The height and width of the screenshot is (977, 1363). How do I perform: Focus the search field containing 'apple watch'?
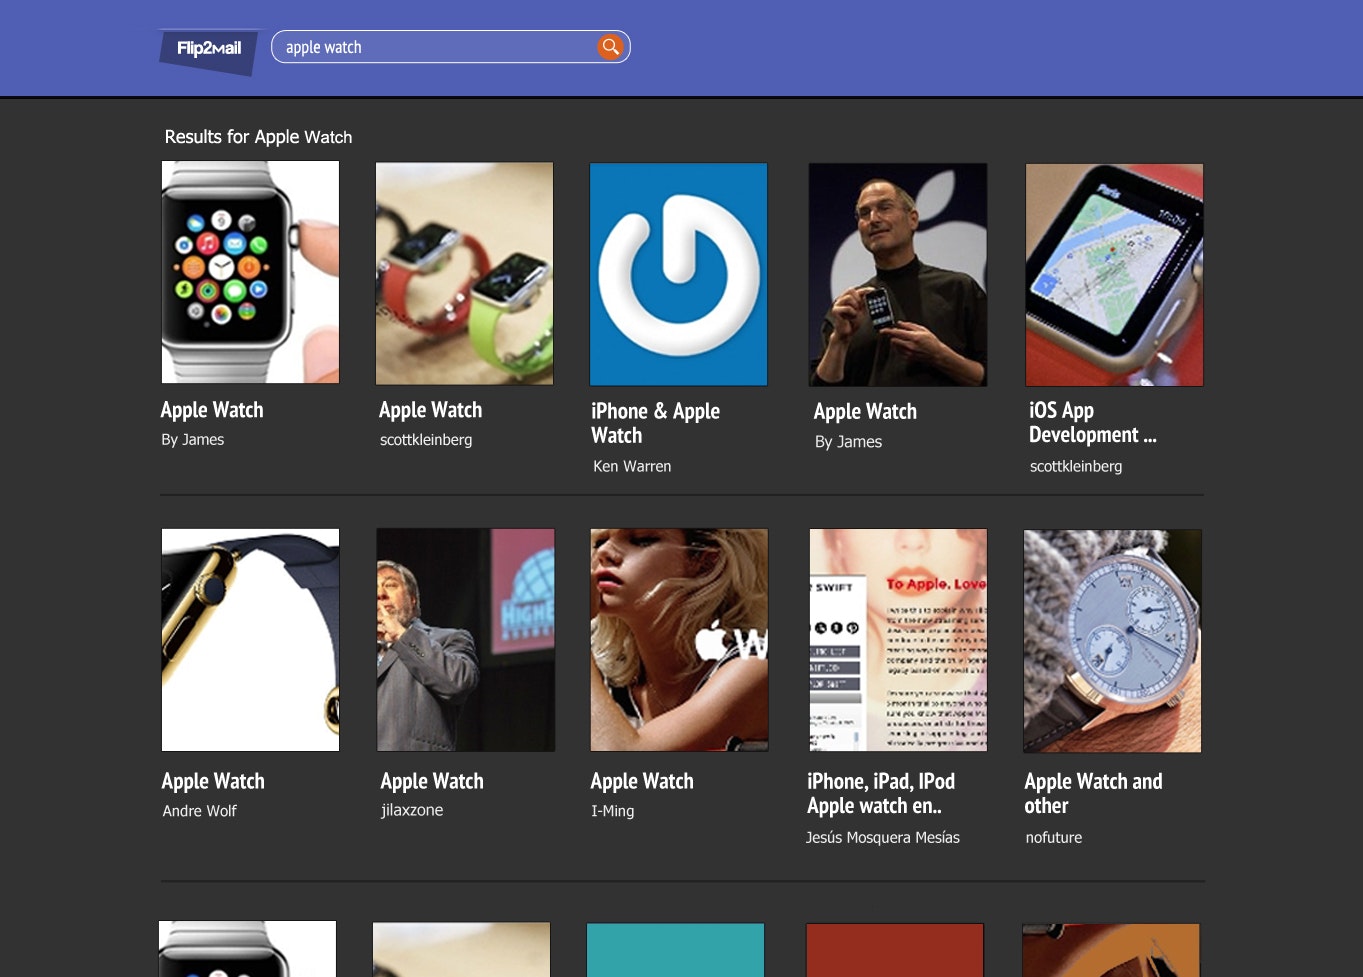click(x=450, y=47)
